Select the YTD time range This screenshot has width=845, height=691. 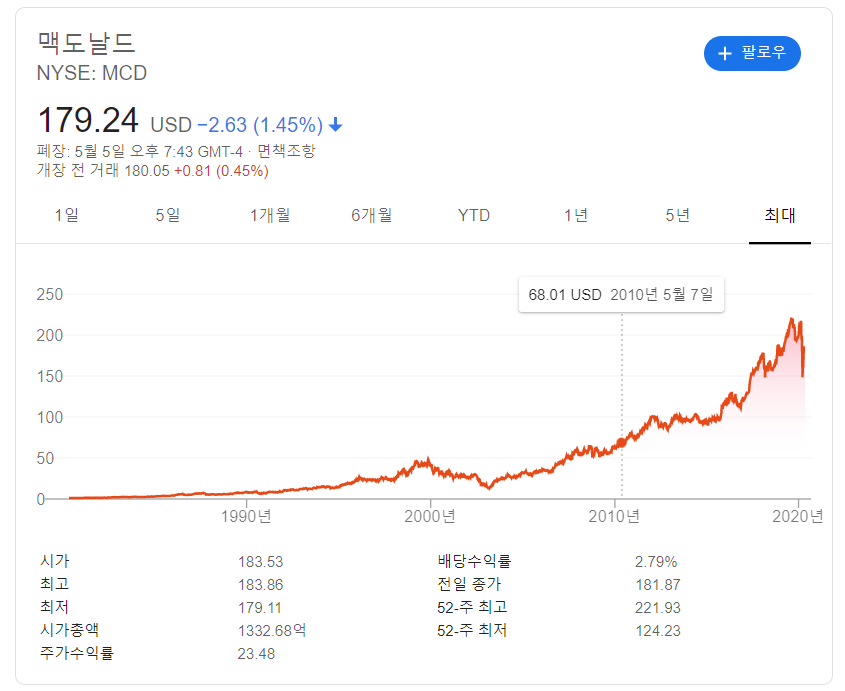coord(472,215)
